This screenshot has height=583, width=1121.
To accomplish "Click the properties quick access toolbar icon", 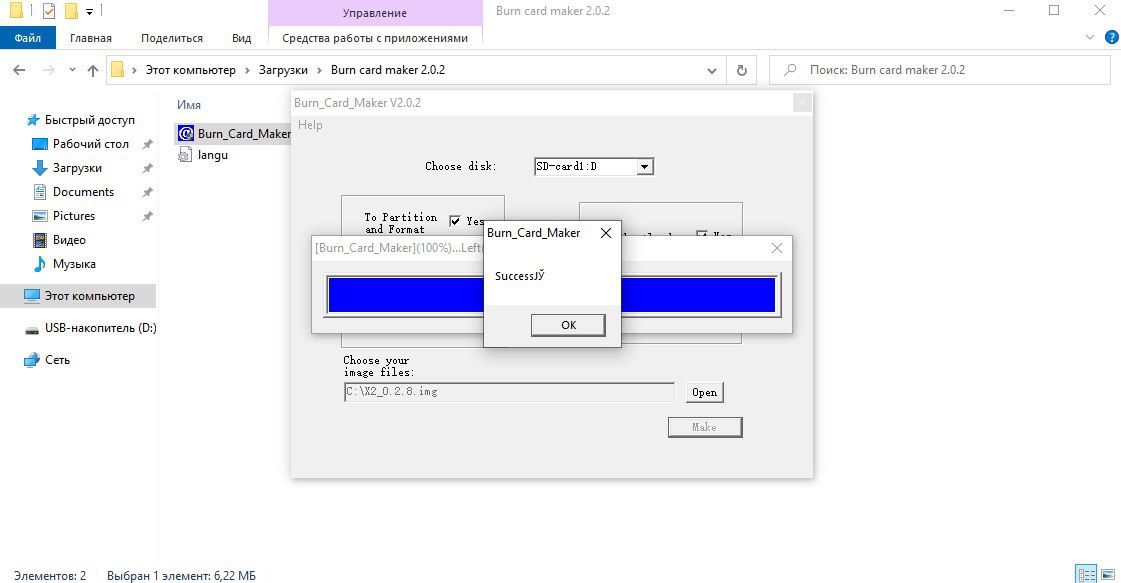I will [49, 11].
